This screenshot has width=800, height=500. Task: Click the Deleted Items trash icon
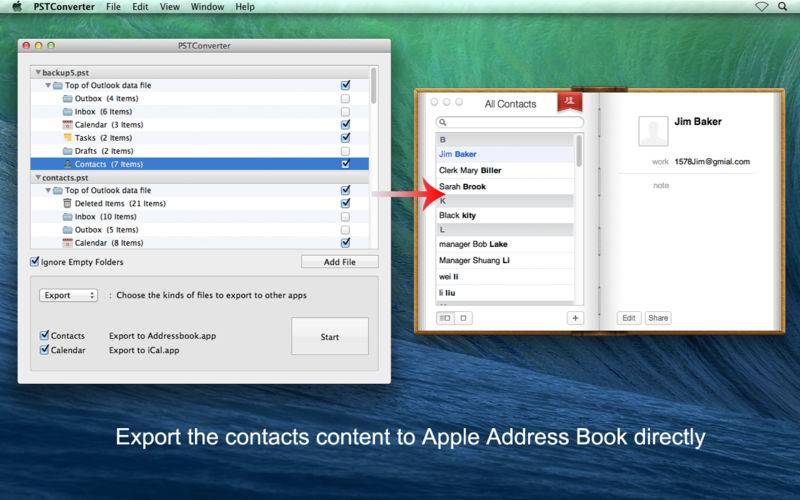[x=67, y=203]
